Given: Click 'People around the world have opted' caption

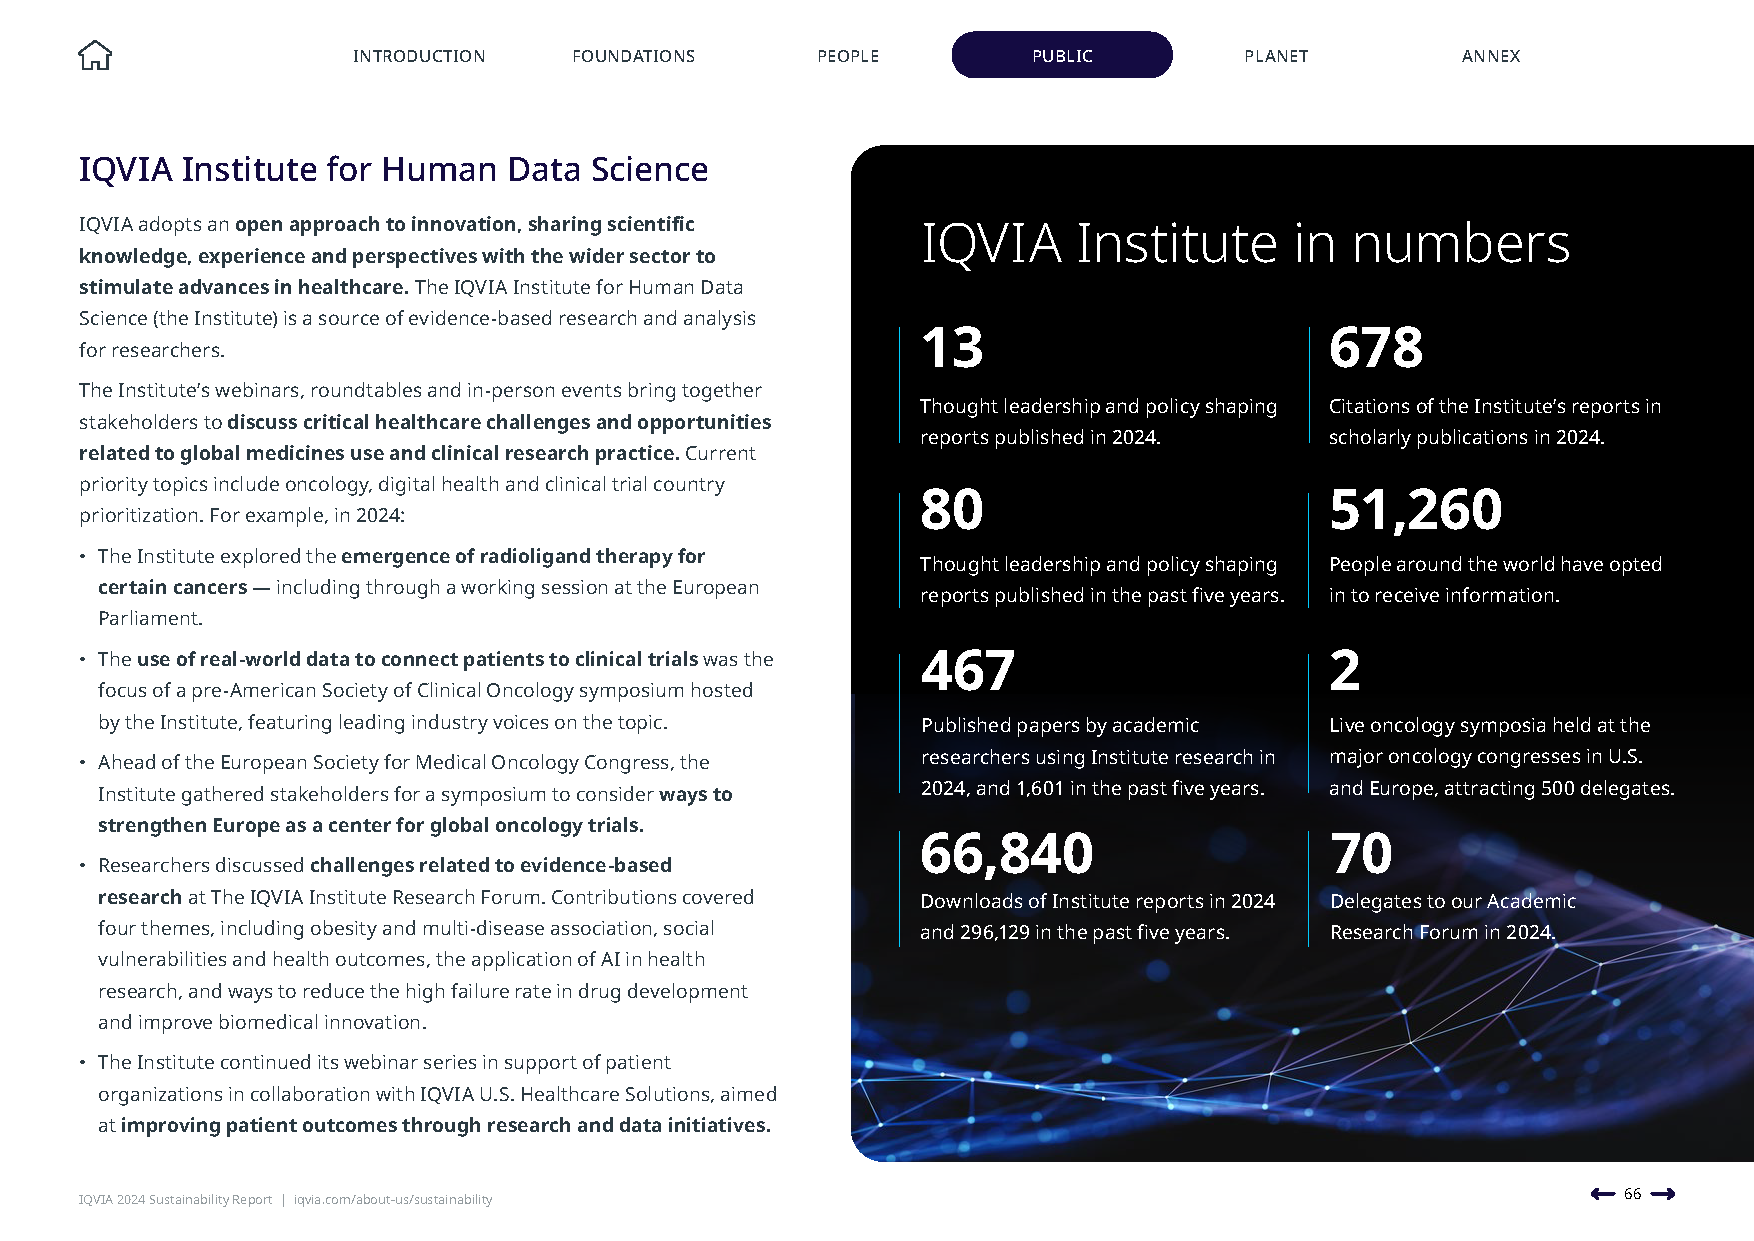Looking at the screenshot, I should (x=1495, y=580).
